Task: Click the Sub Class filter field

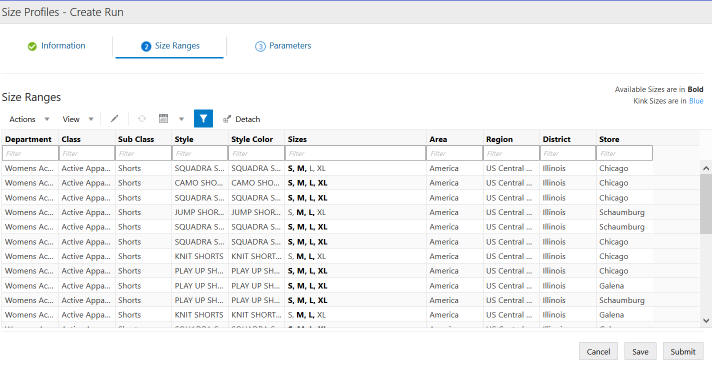Action: tap(143, 154)
